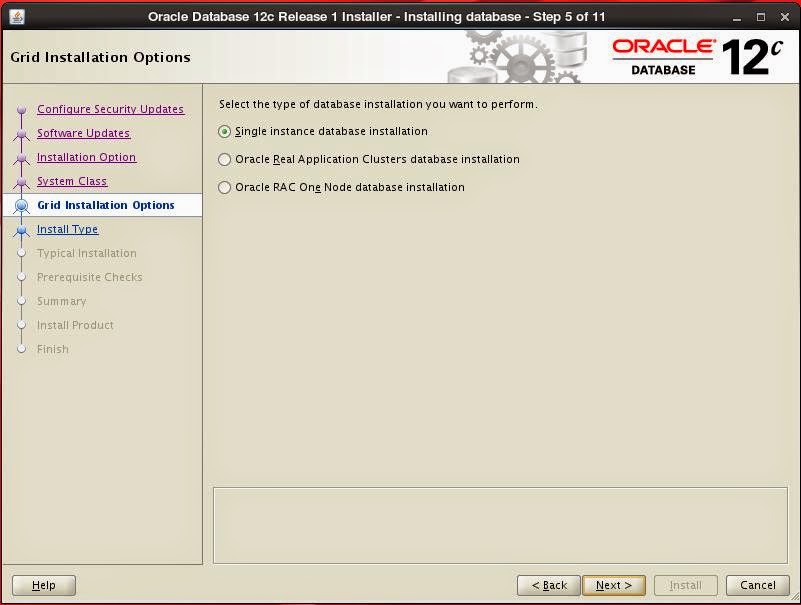This screenshot has height=605, width=801.
Task: Click the 'Install Product' step text
Action: [x=75, y=325]
